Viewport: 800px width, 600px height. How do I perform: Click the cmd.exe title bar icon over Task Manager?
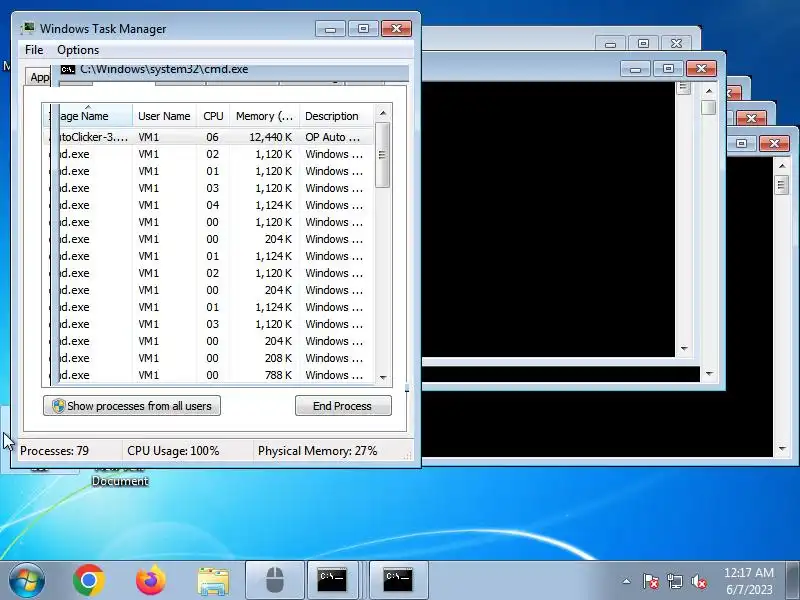point(68,70)
